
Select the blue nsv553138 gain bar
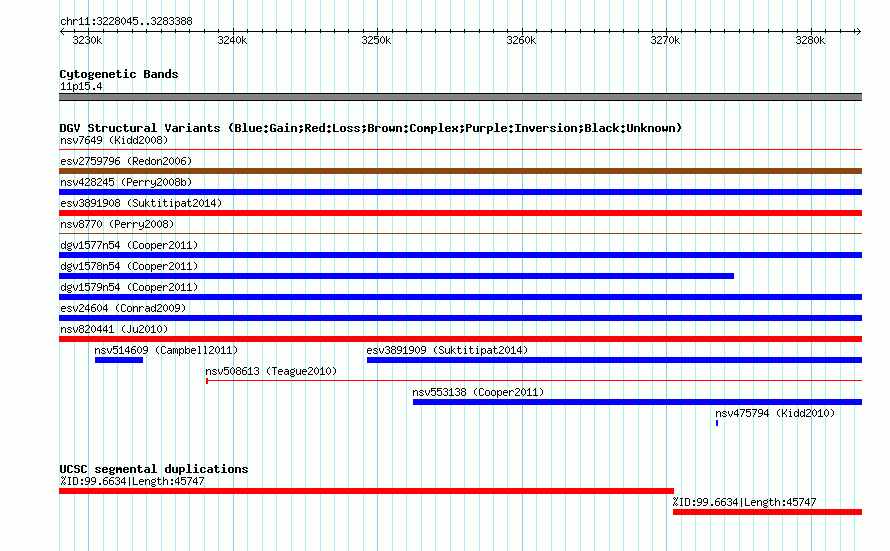[x=637, y=402]
